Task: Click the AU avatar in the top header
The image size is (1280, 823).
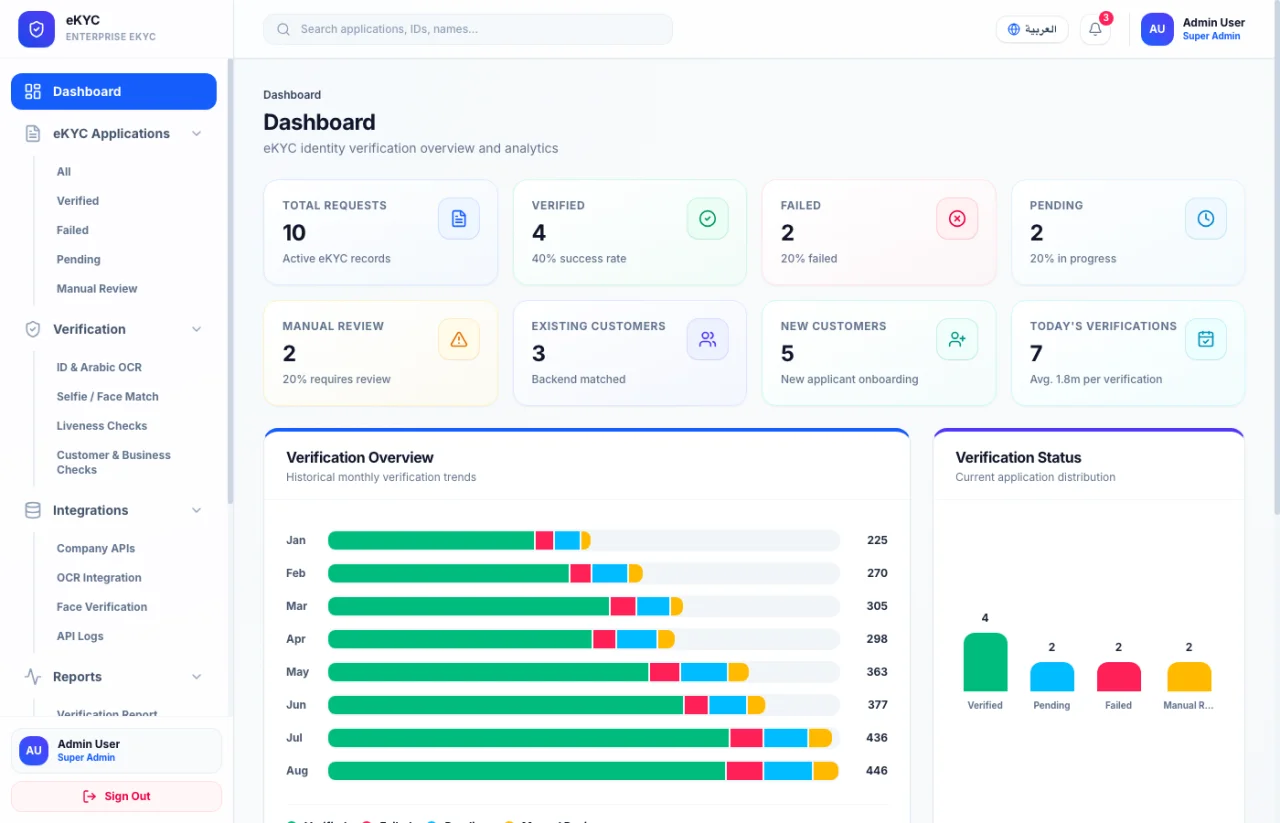Action: [x=1157, y=29]
